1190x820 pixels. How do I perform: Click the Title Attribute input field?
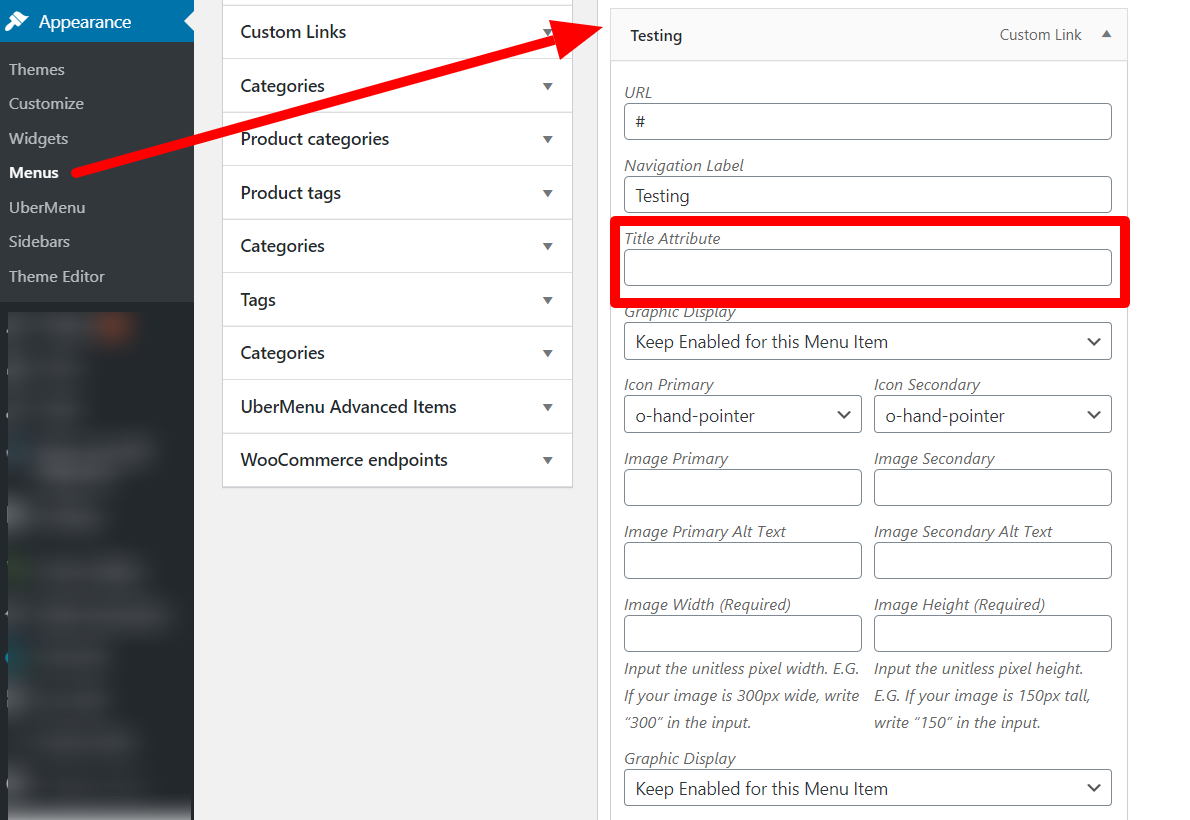pyautogui.click(x=867, y=268)
